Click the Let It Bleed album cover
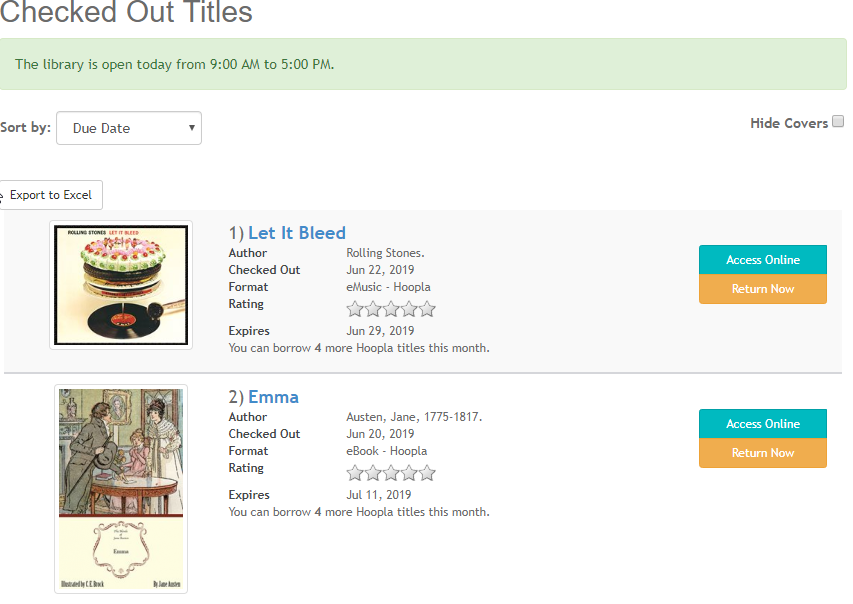853x604 pixels. click(121, 285)
